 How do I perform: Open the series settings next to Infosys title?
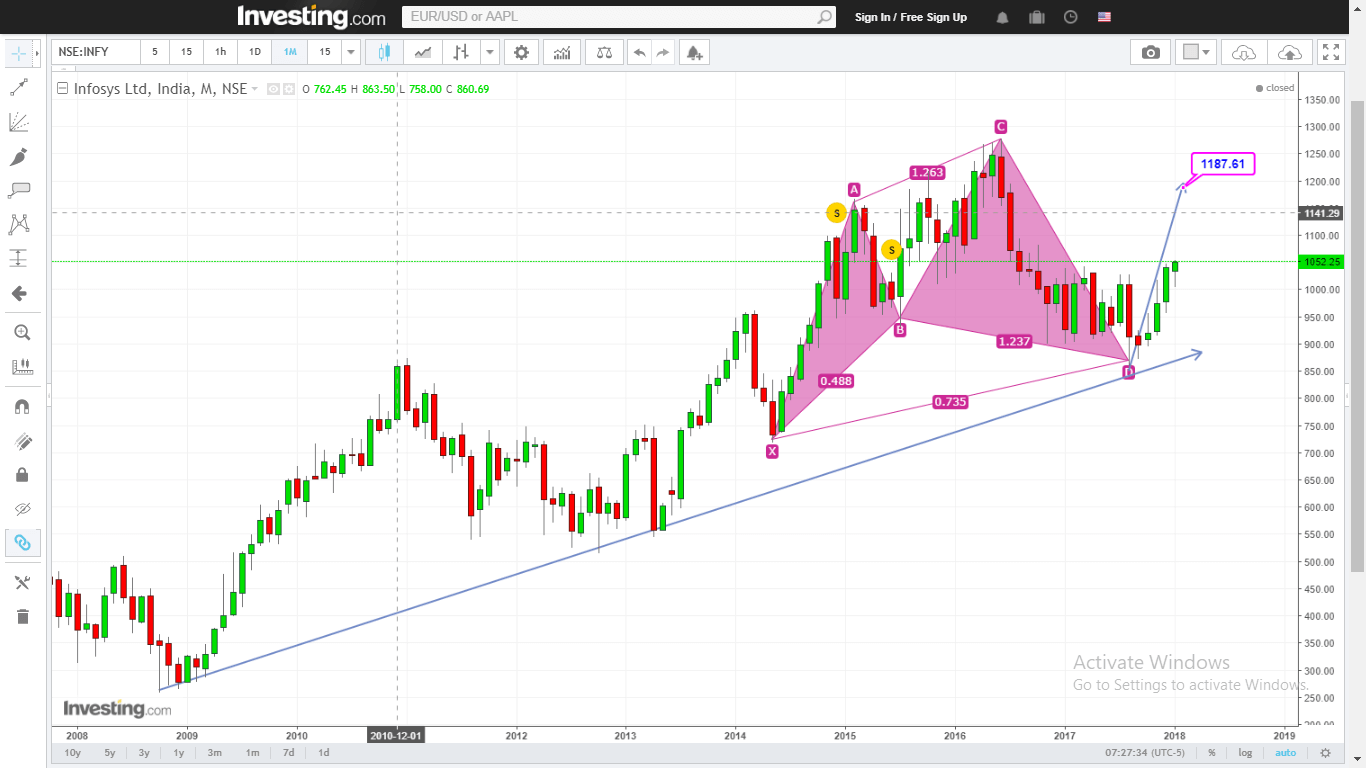coord(289,89)
